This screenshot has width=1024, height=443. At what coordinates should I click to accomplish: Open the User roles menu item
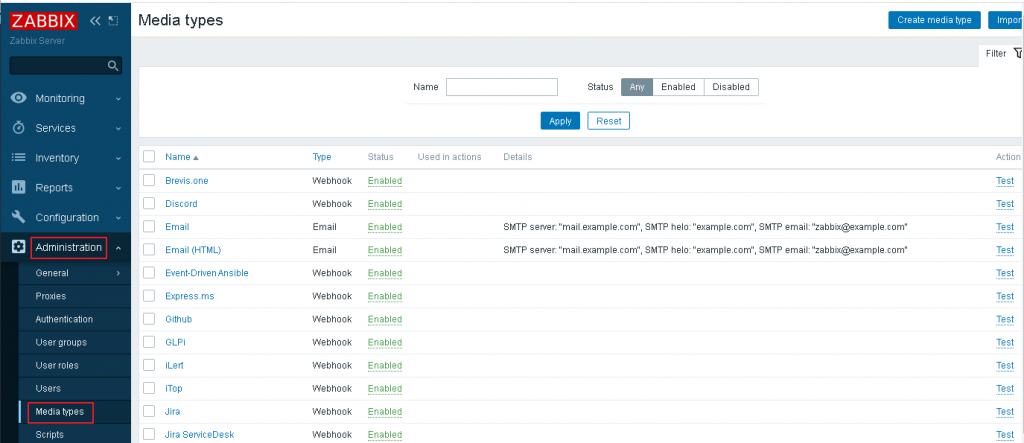tap(57, 365)
